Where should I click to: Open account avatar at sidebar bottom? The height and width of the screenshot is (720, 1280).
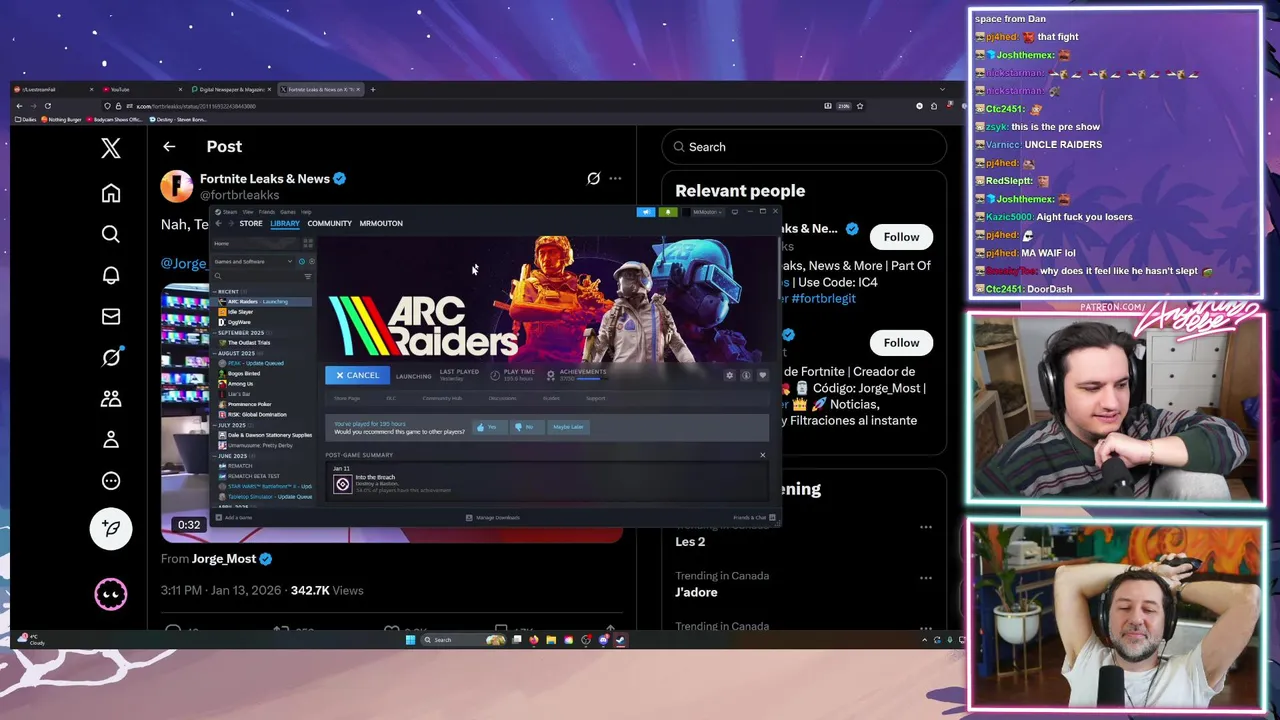click(111, 594)
